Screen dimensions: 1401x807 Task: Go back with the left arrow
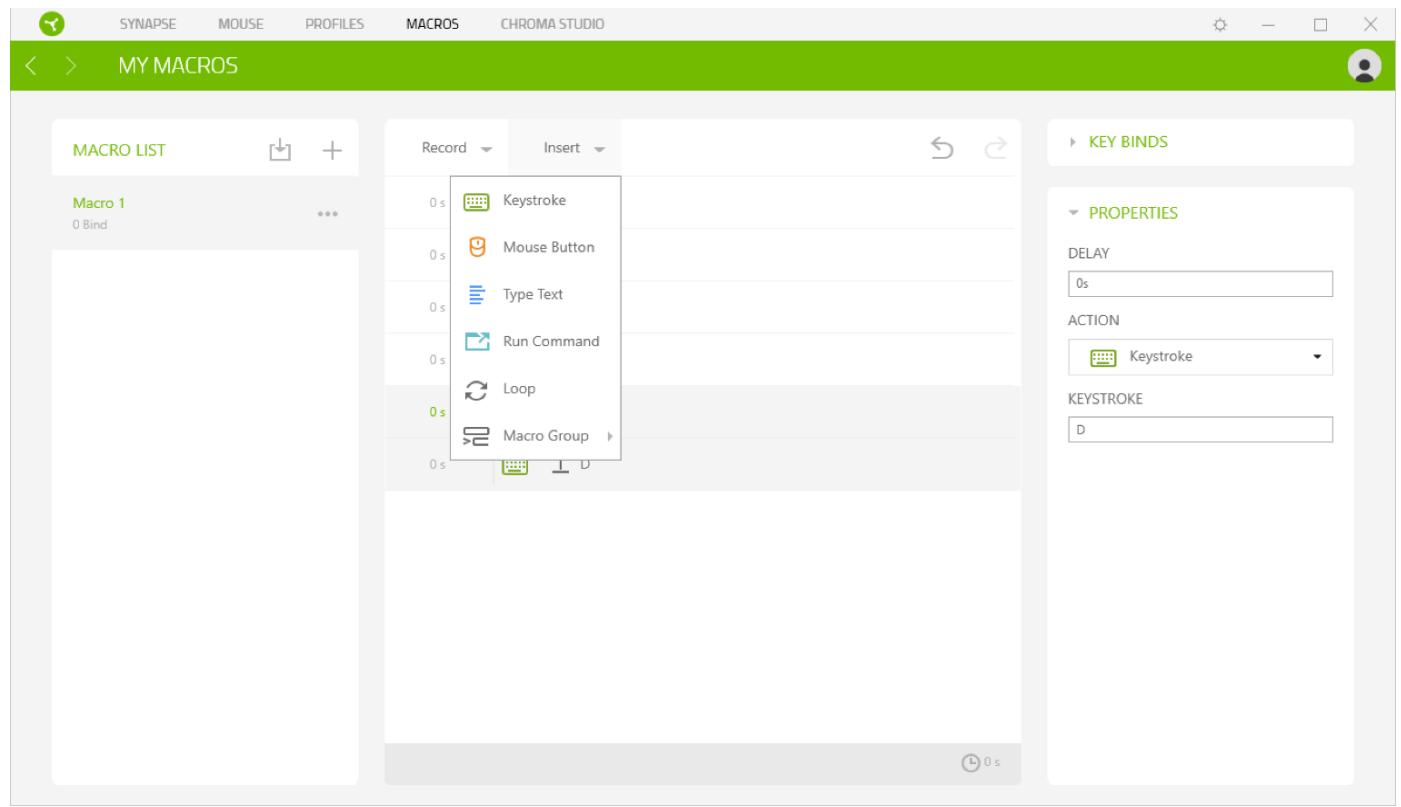(30, 66)
